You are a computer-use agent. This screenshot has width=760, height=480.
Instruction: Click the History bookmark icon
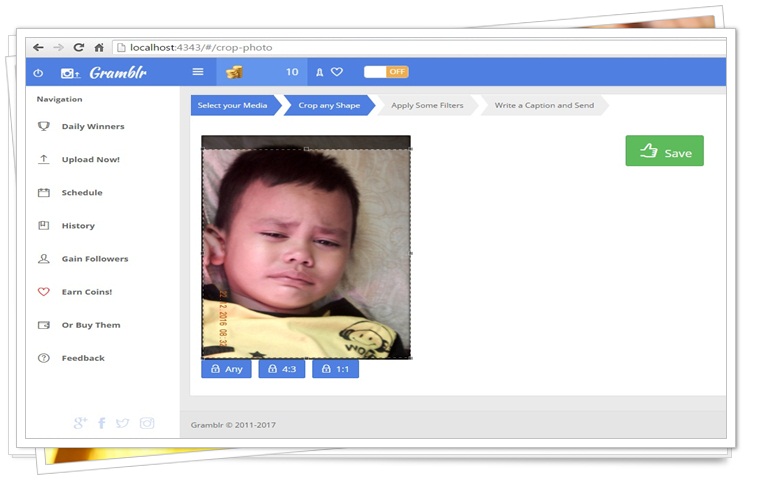44,225
